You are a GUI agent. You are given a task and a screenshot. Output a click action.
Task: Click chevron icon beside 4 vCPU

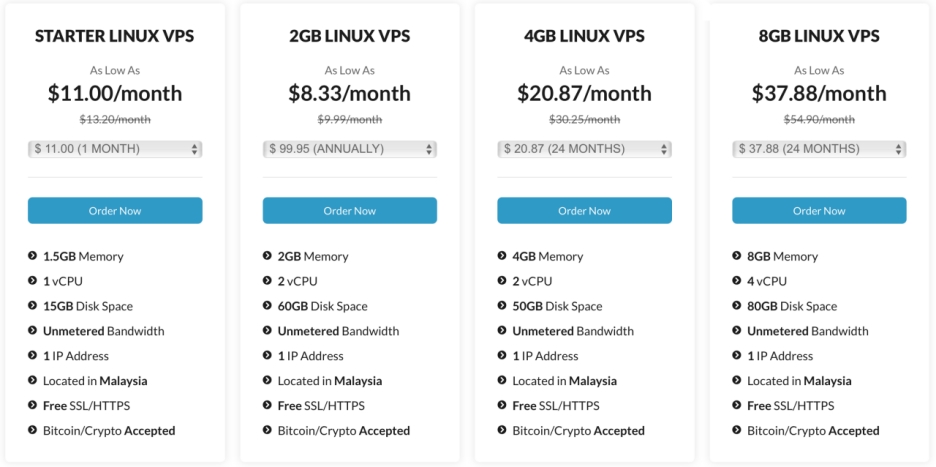(737, 280)
